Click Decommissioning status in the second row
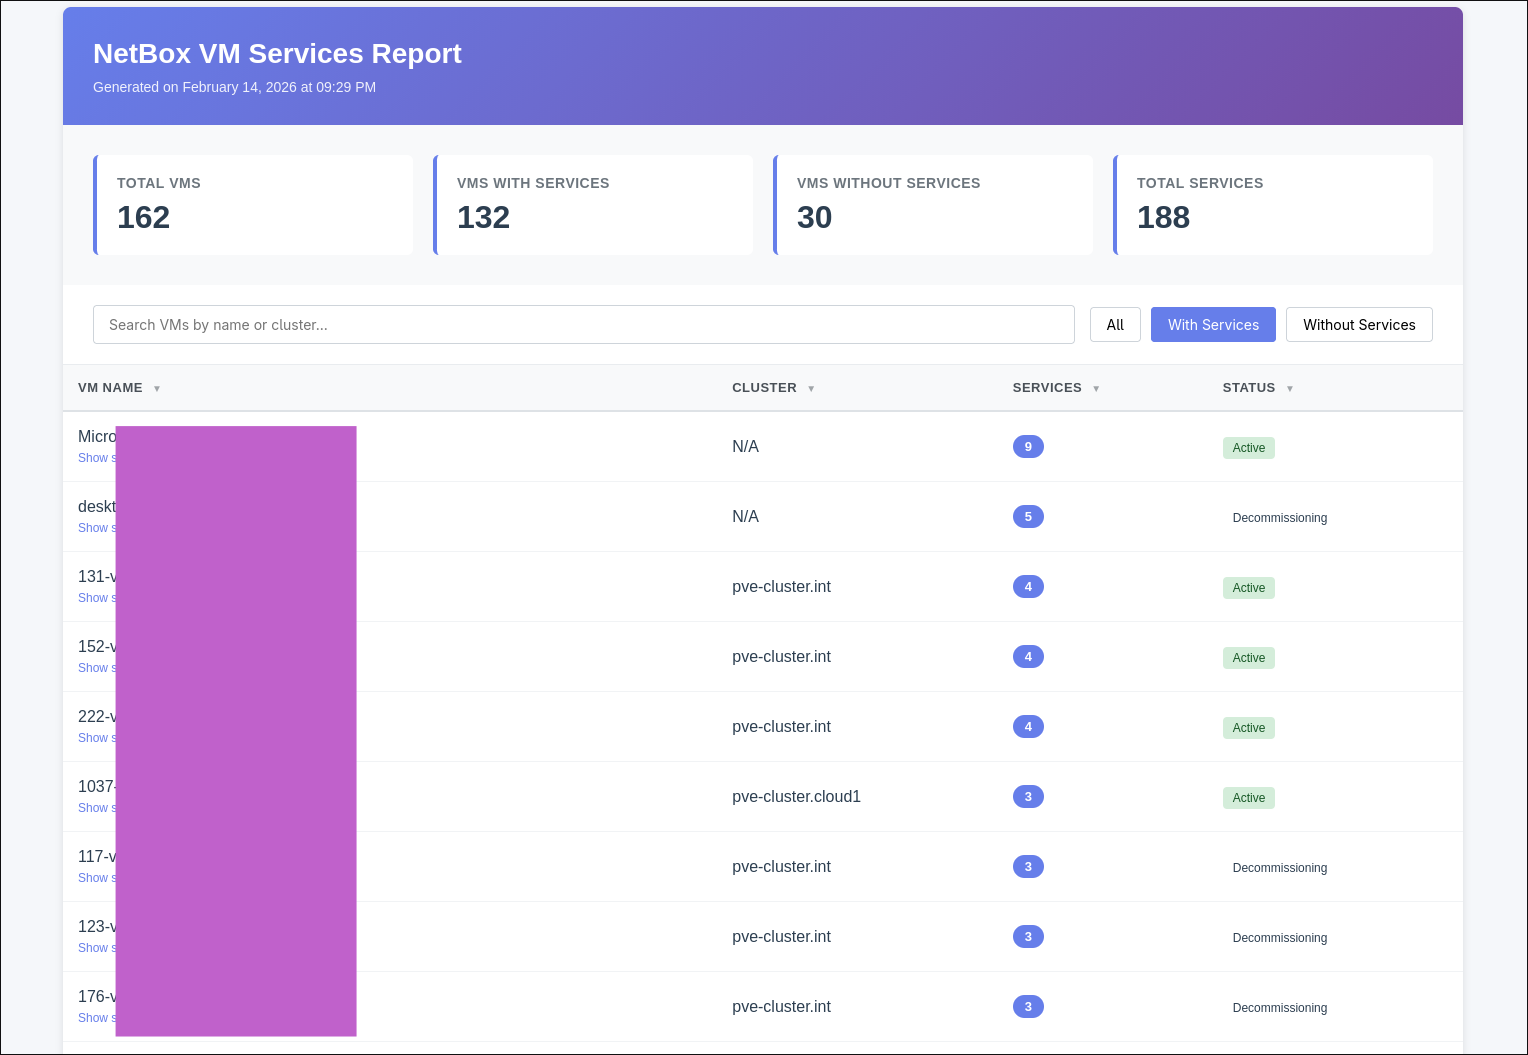The height and width of the screenshot is (1055, 1528). pyautogui.click(x=1279, y=518)
